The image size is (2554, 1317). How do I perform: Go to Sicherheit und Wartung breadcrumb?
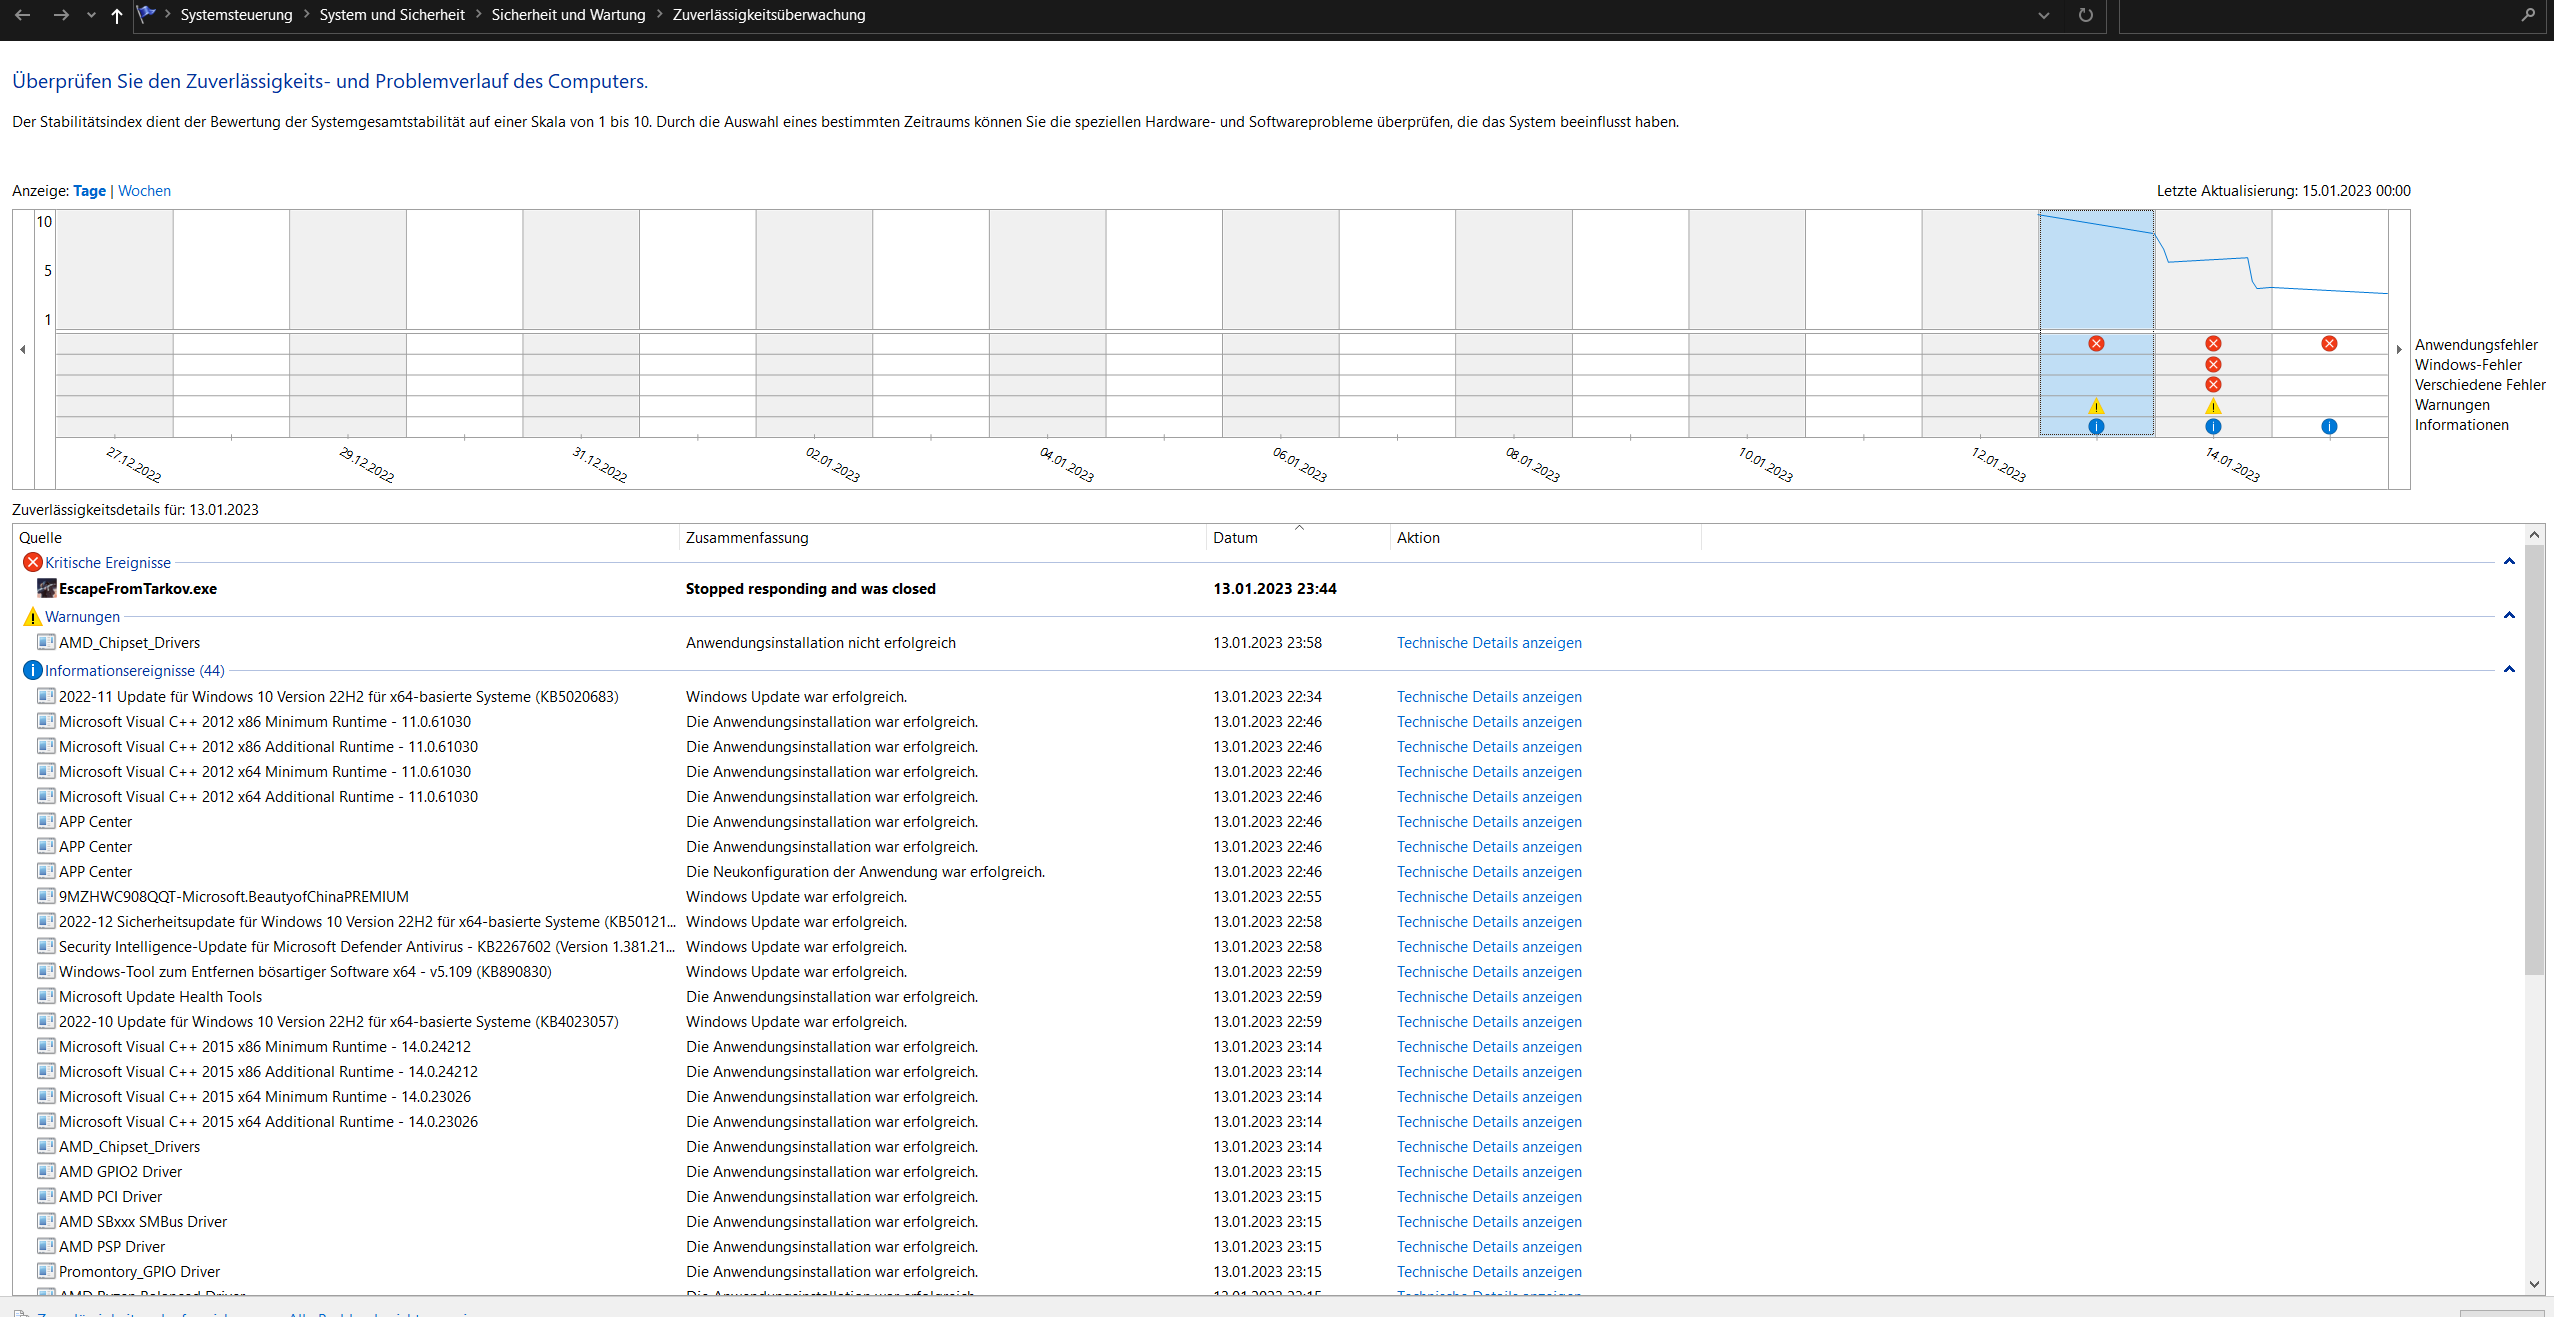[568, 15]
